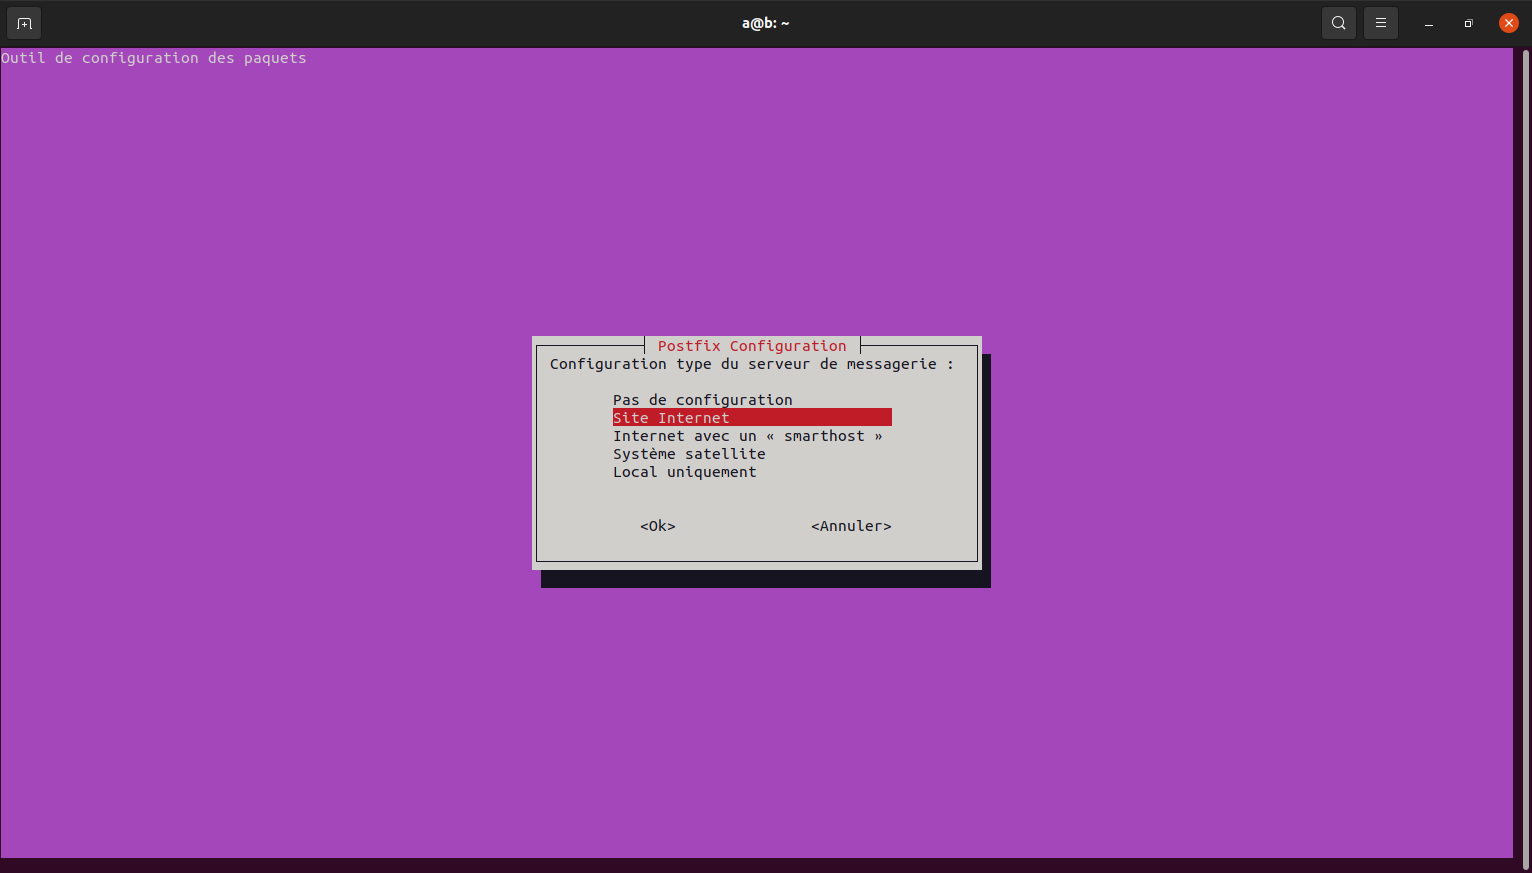Click the empty dialog space between Ok and Annuler
Screen dimensions: 1532x873
[743, 526]
